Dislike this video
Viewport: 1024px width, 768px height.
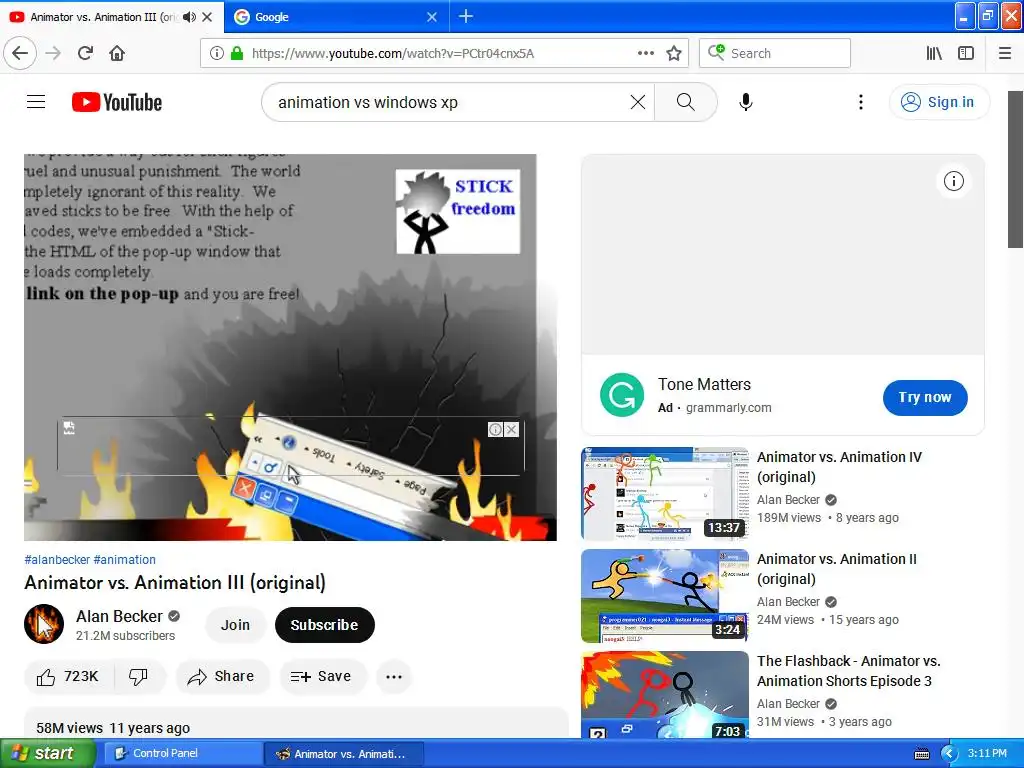click(138, 677)
